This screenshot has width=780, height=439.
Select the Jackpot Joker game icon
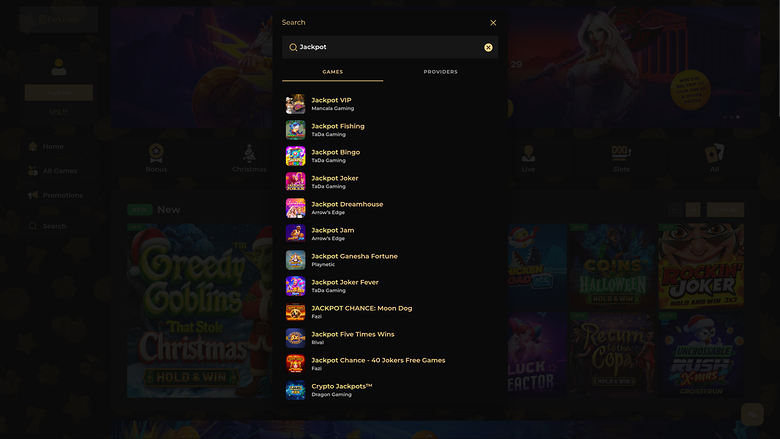coord(295,182)
